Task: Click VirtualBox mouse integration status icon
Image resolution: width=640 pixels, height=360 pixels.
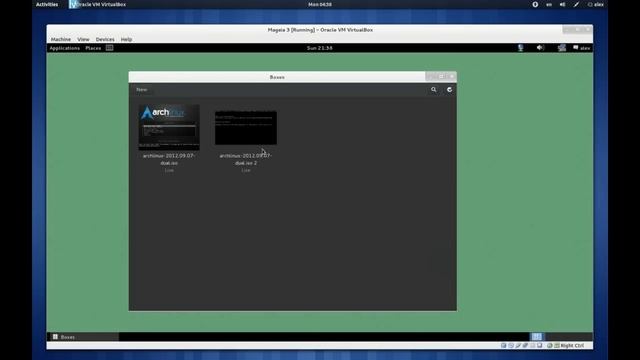Action: coord(550,345)
